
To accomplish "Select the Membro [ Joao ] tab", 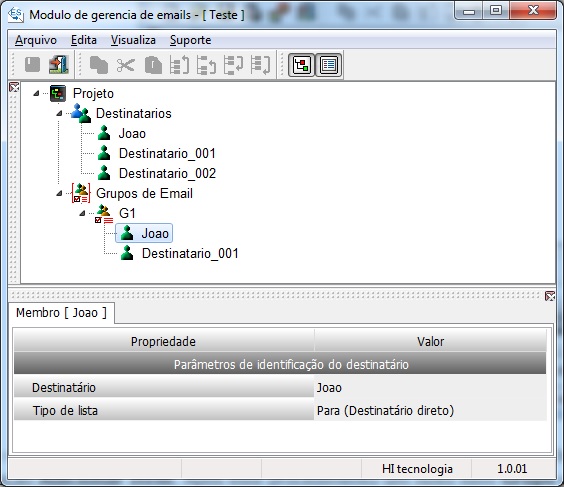I will pos(62,313).
